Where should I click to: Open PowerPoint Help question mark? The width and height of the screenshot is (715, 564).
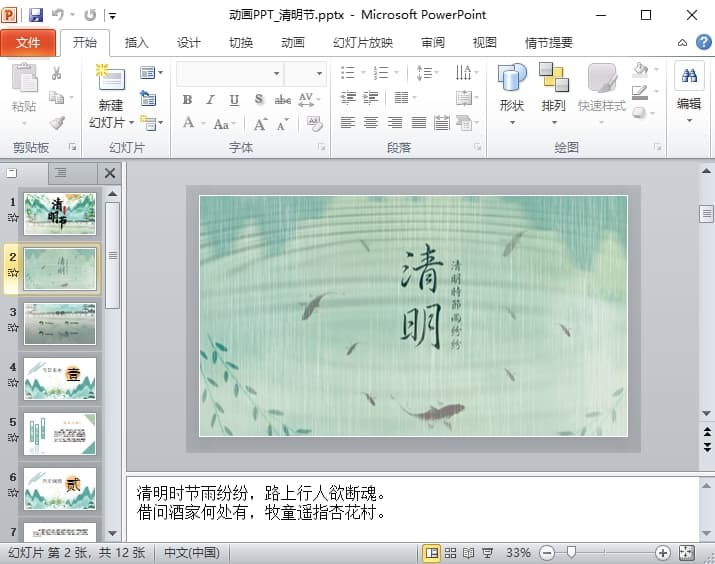(704, 42)
